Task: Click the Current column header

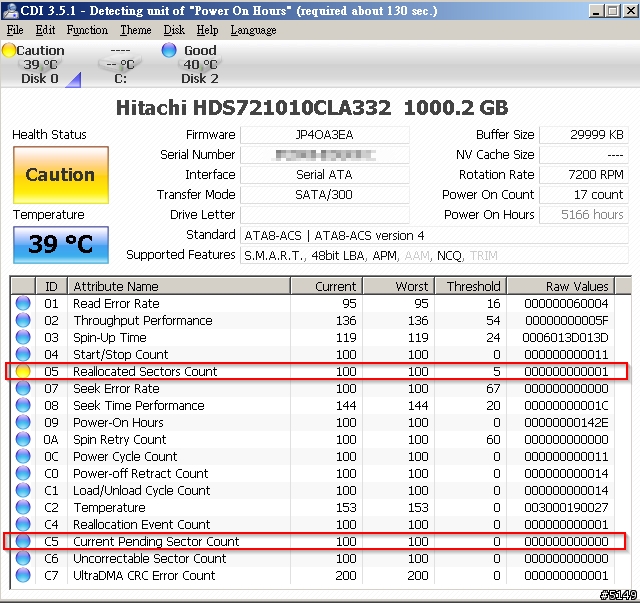Action: click(327, 286)
